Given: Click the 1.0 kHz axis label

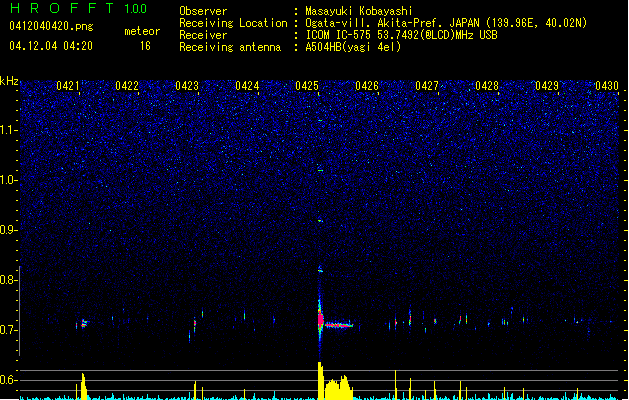Looking at the screenshot, I should pos(8,180).
